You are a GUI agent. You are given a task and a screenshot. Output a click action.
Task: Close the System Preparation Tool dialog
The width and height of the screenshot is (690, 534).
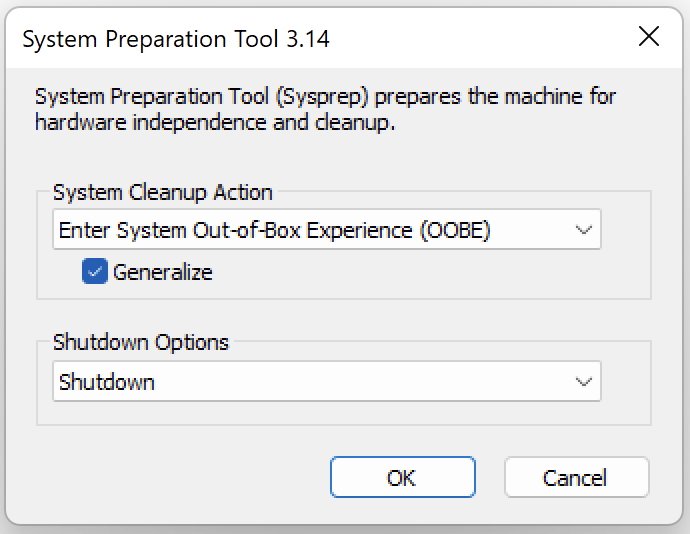point(648,38)
